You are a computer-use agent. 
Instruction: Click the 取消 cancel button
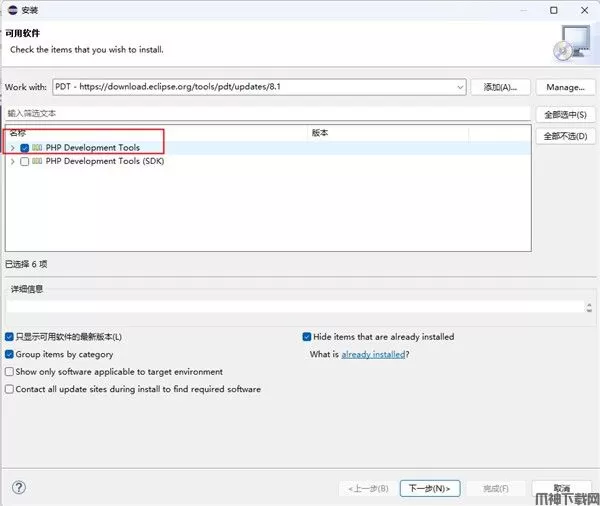[x=562, y=488]
